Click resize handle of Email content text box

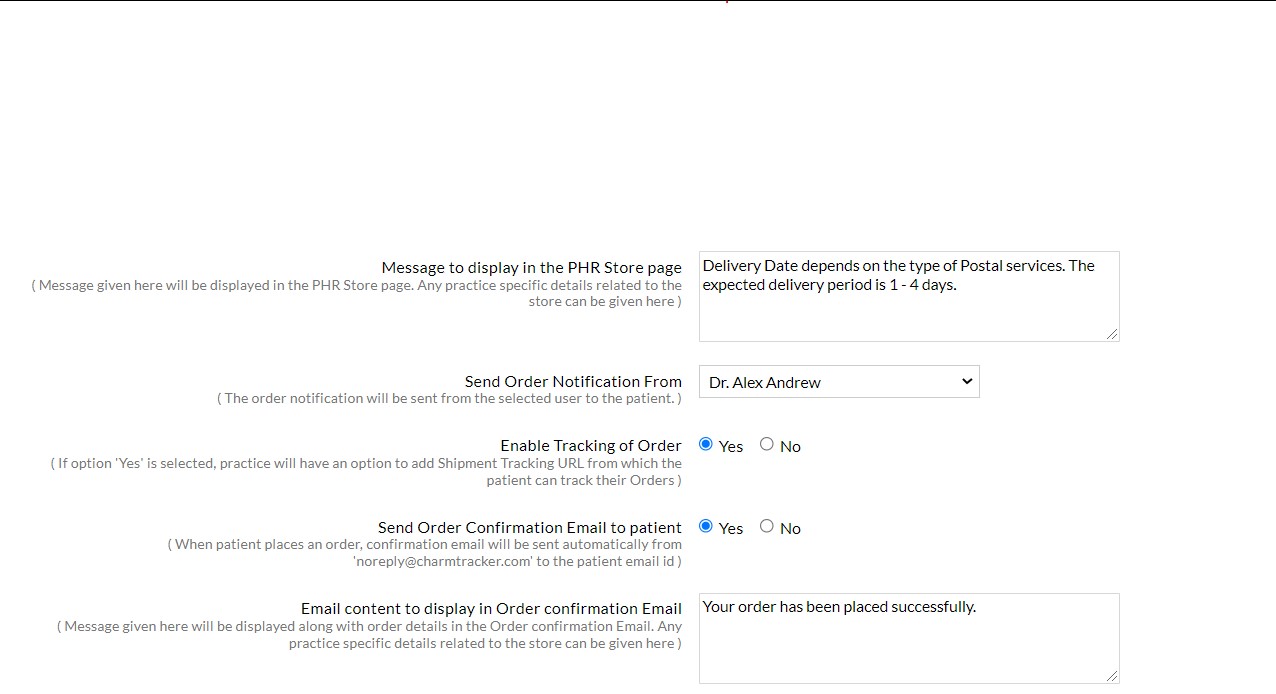coord(1112,676)
